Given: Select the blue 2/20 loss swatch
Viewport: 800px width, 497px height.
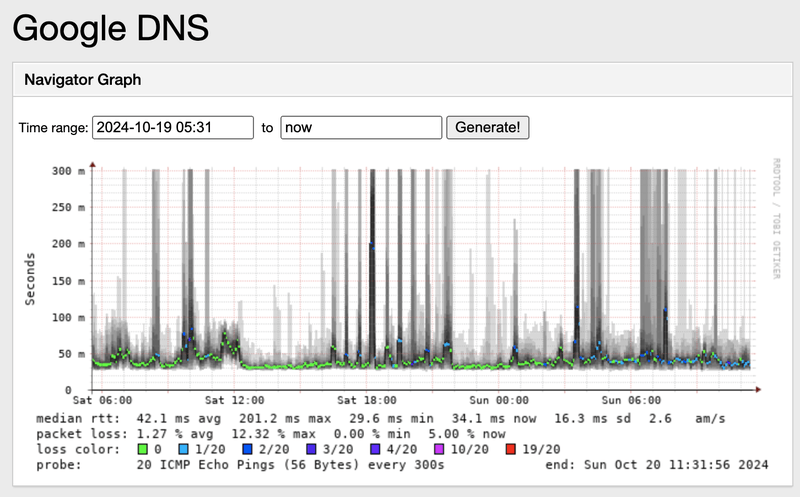Looking at the screenshot, I should coord(247,449).
